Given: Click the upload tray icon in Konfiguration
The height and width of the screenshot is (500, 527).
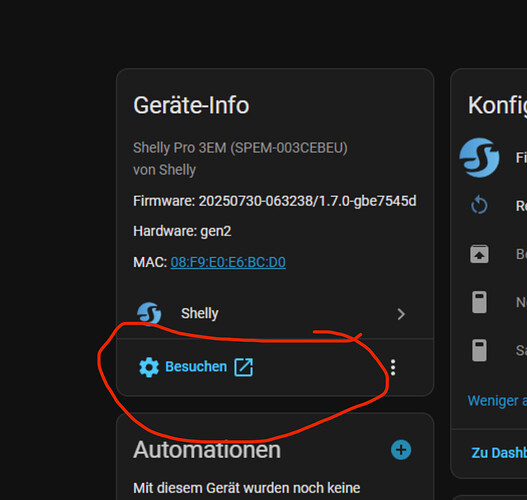Looking at the screenshot, I should [479, 254].
